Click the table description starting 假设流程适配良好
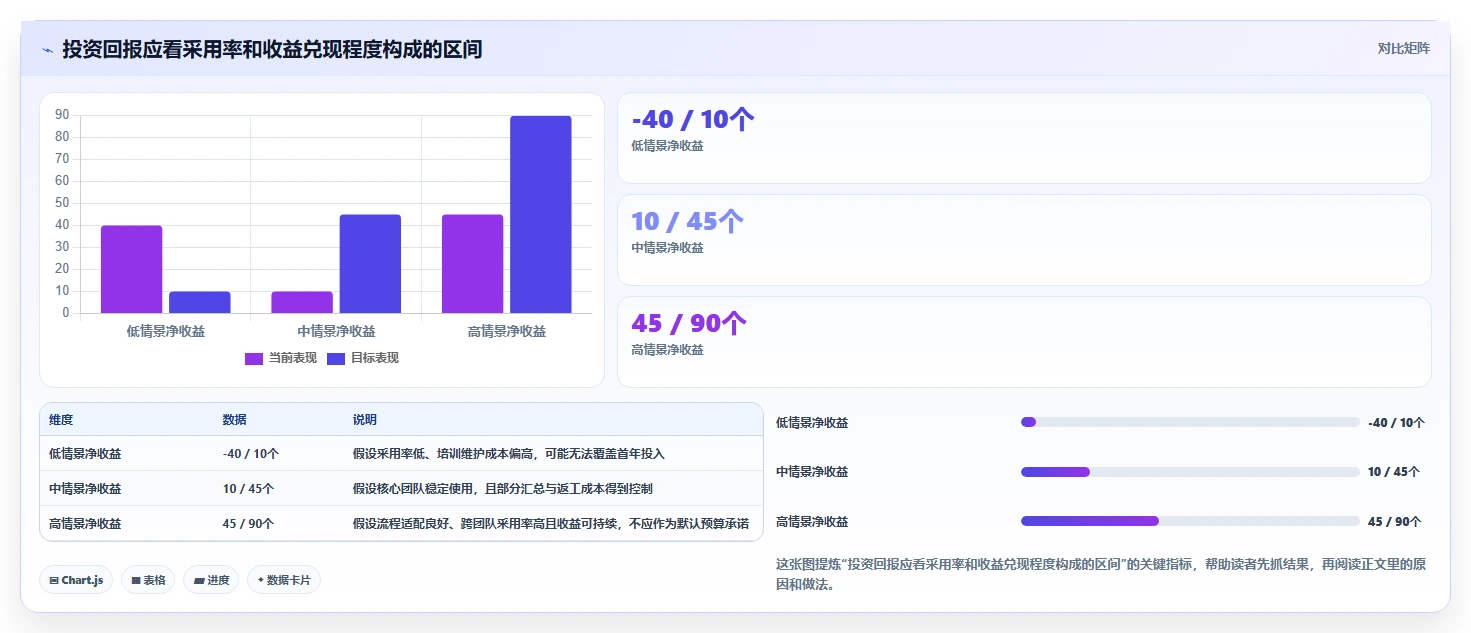The image size is (1471, 633). pyautogui.click(x=550, y=524)
